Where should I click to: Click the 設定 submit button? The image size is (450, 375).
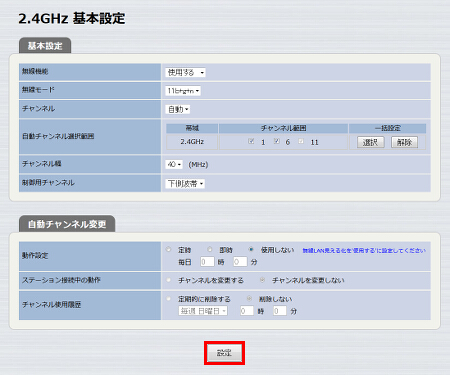(x=224, y=353)
